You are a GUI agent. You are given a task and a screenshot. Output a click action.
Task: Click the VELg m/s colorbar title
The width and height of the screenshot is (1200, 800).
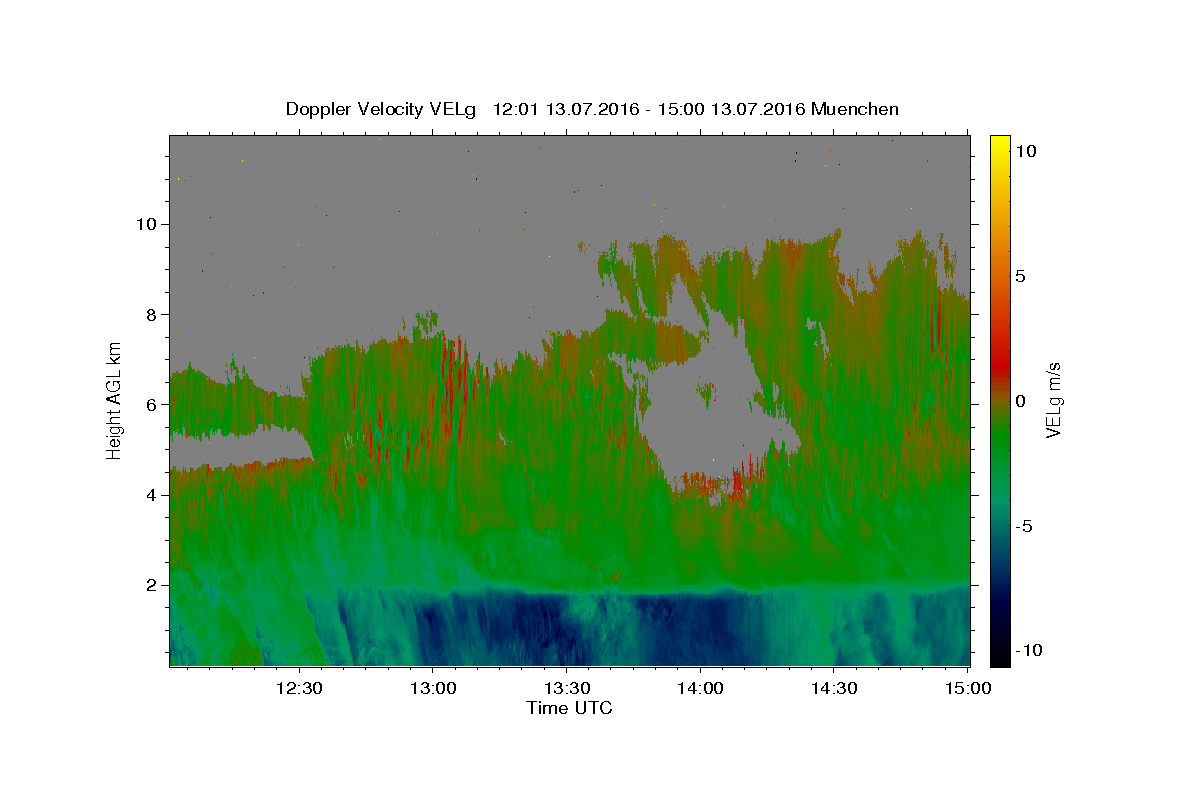point(1053,400)
